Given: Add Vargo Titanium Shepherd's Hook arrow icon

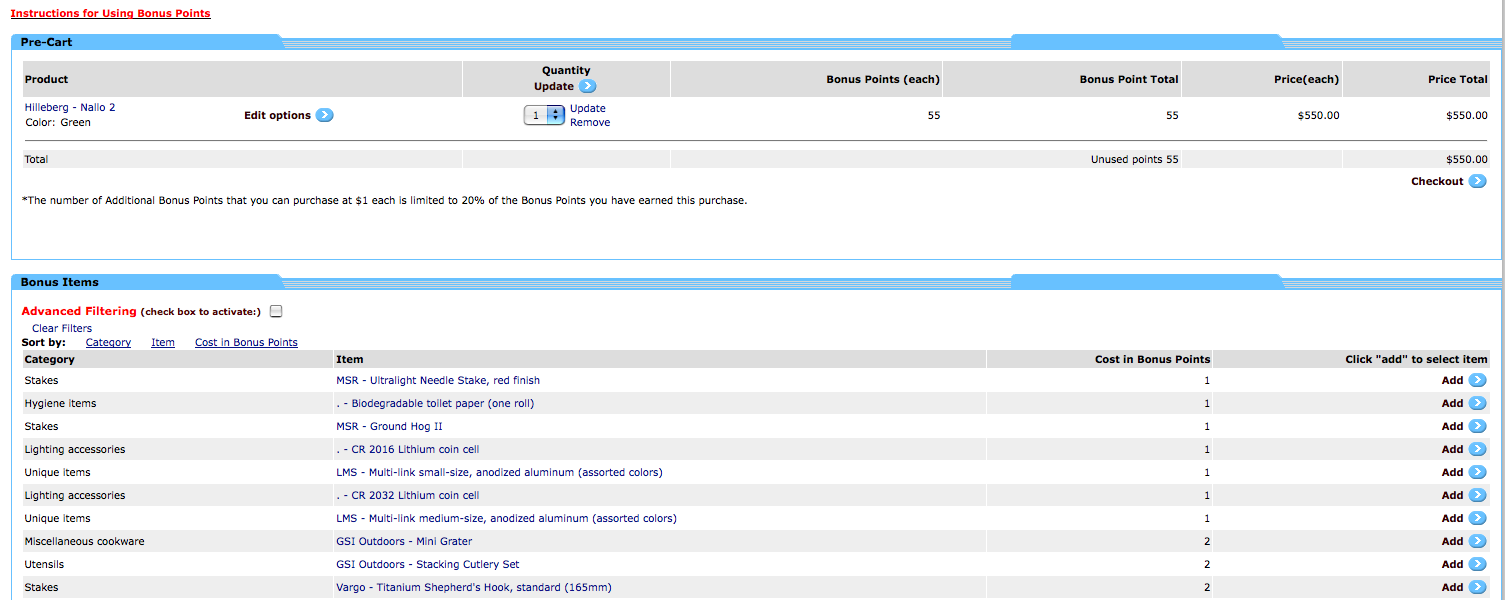Looking at the screenshot, I should 1478,587.
